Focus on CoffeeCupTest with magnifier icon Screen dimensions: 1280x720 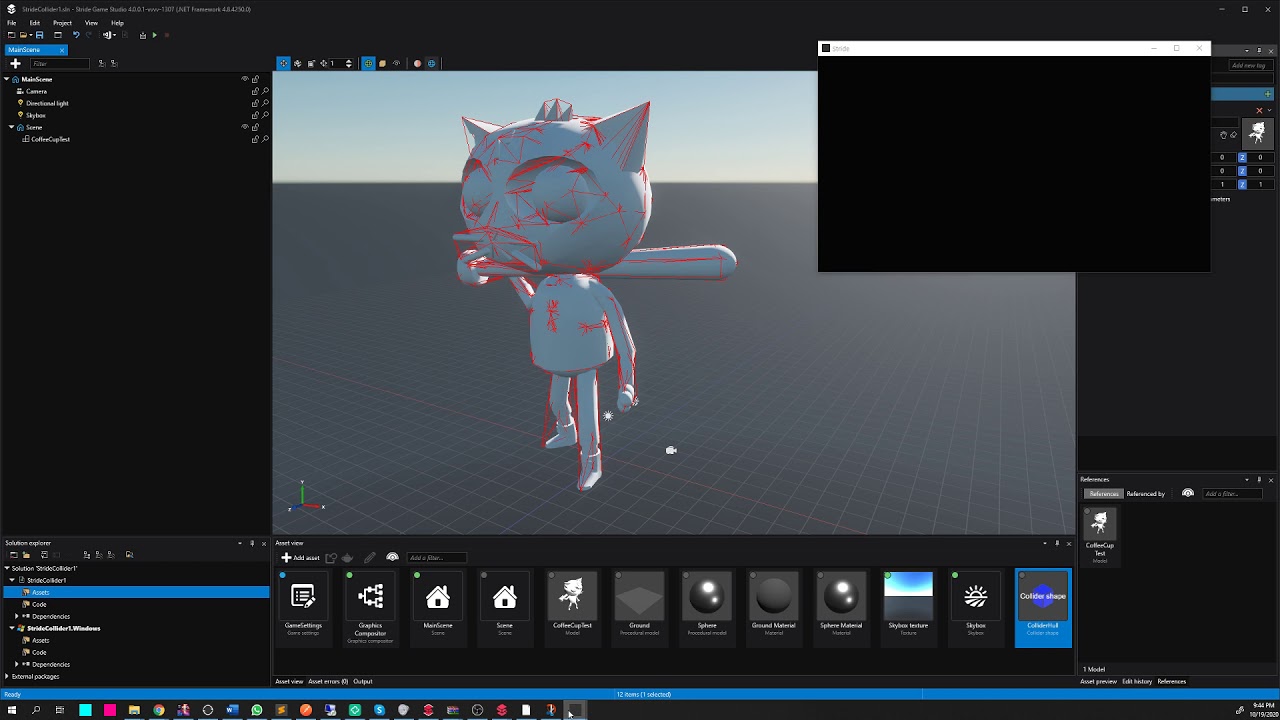(x=265, y=139)
